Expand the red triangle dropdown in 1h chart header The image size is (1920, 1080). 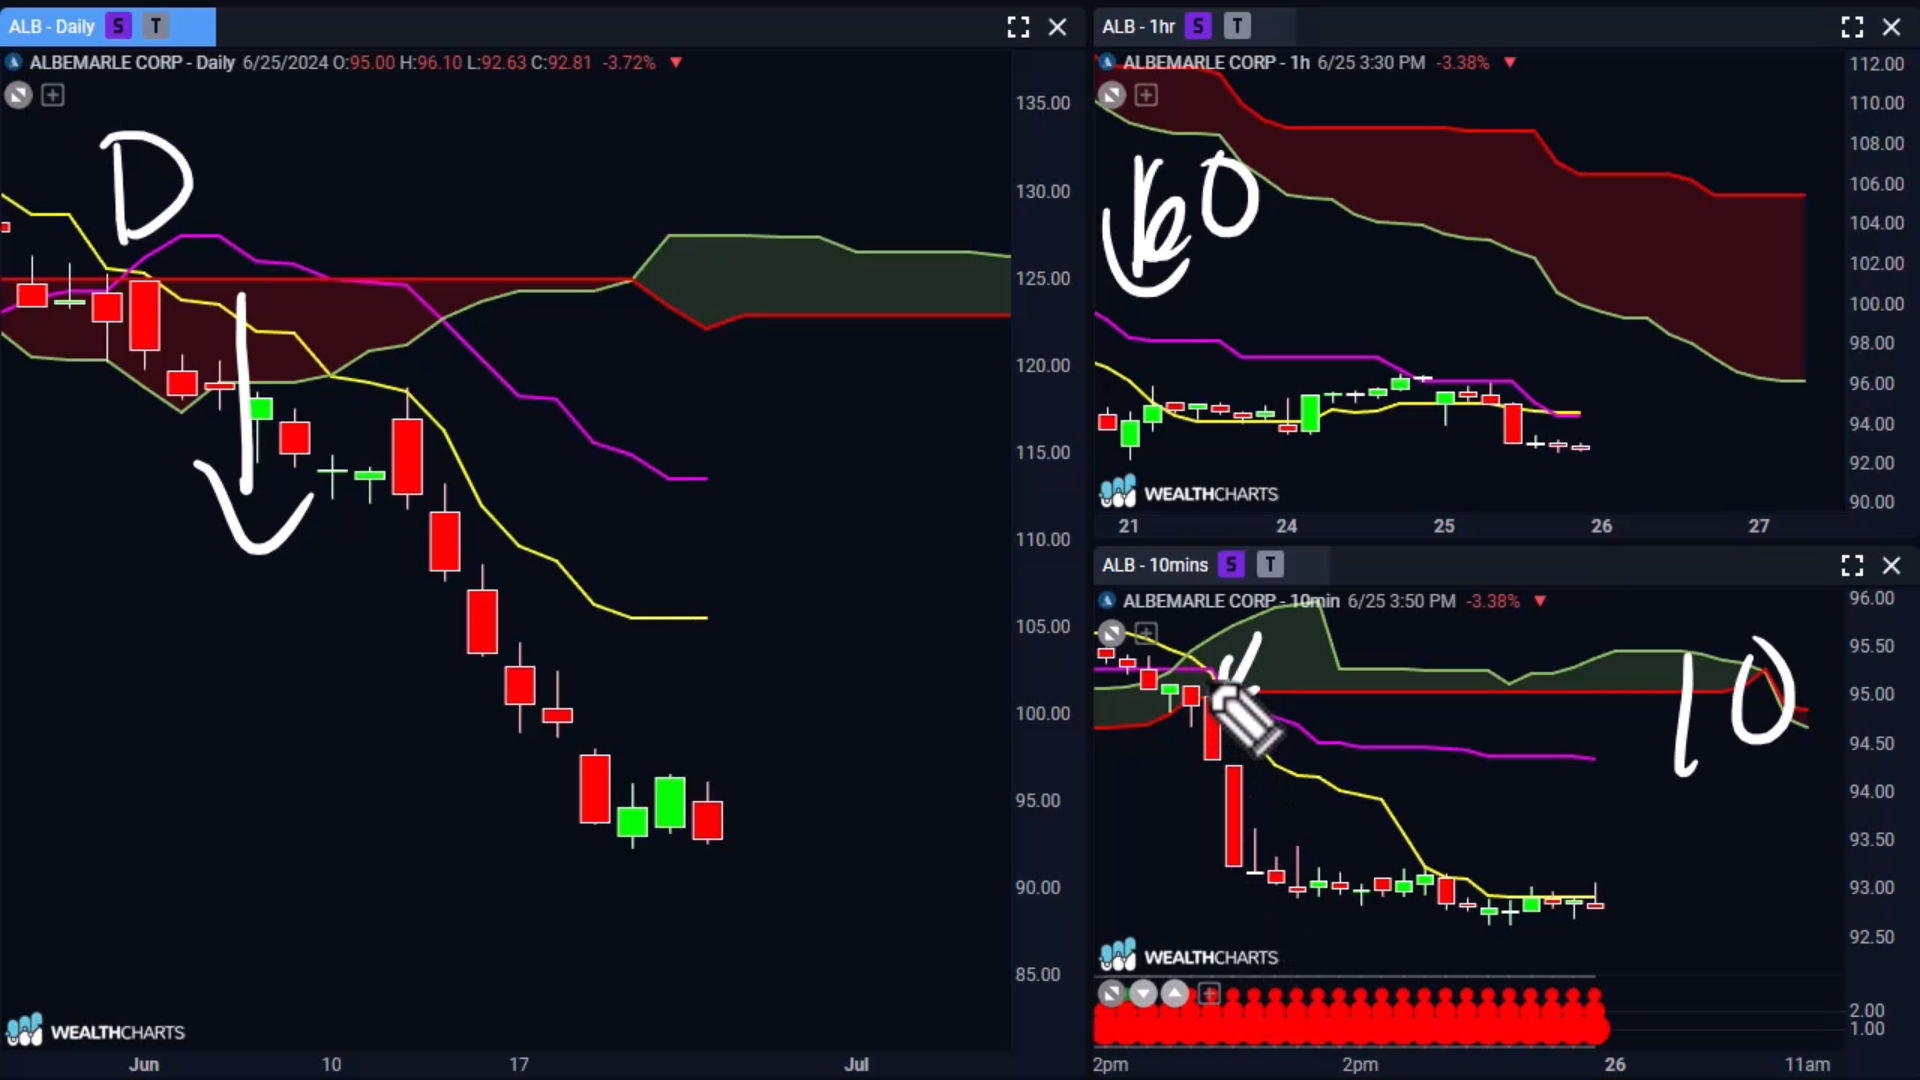click(x=1510, y=62)
